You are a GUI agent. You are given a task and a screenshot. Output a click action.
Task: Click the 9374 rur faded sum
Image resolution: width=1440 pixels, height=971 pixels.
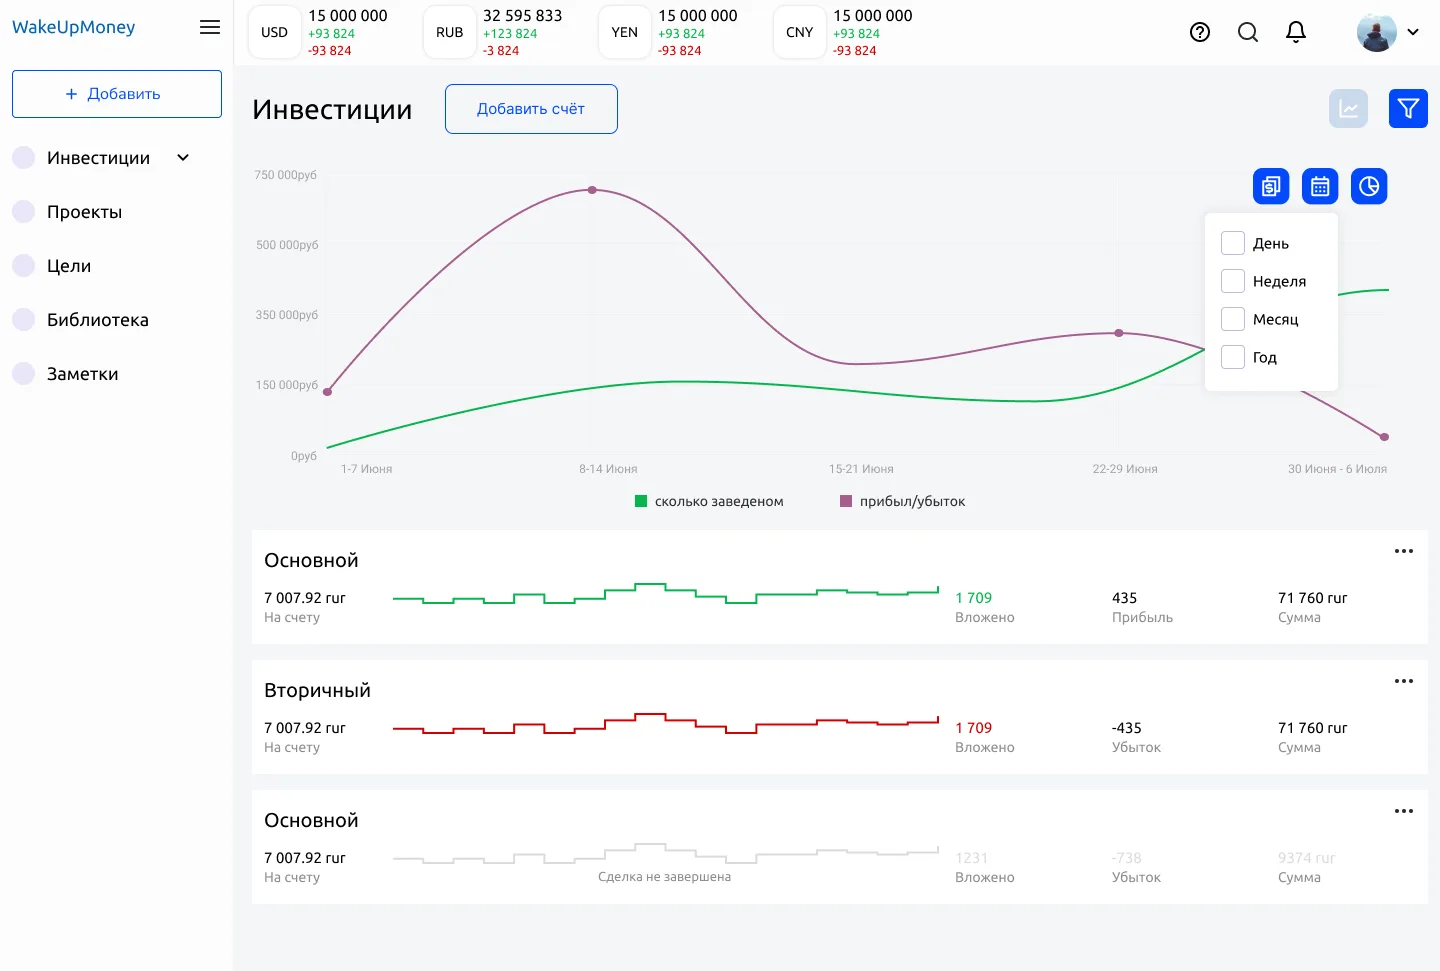pos(1306,858)
